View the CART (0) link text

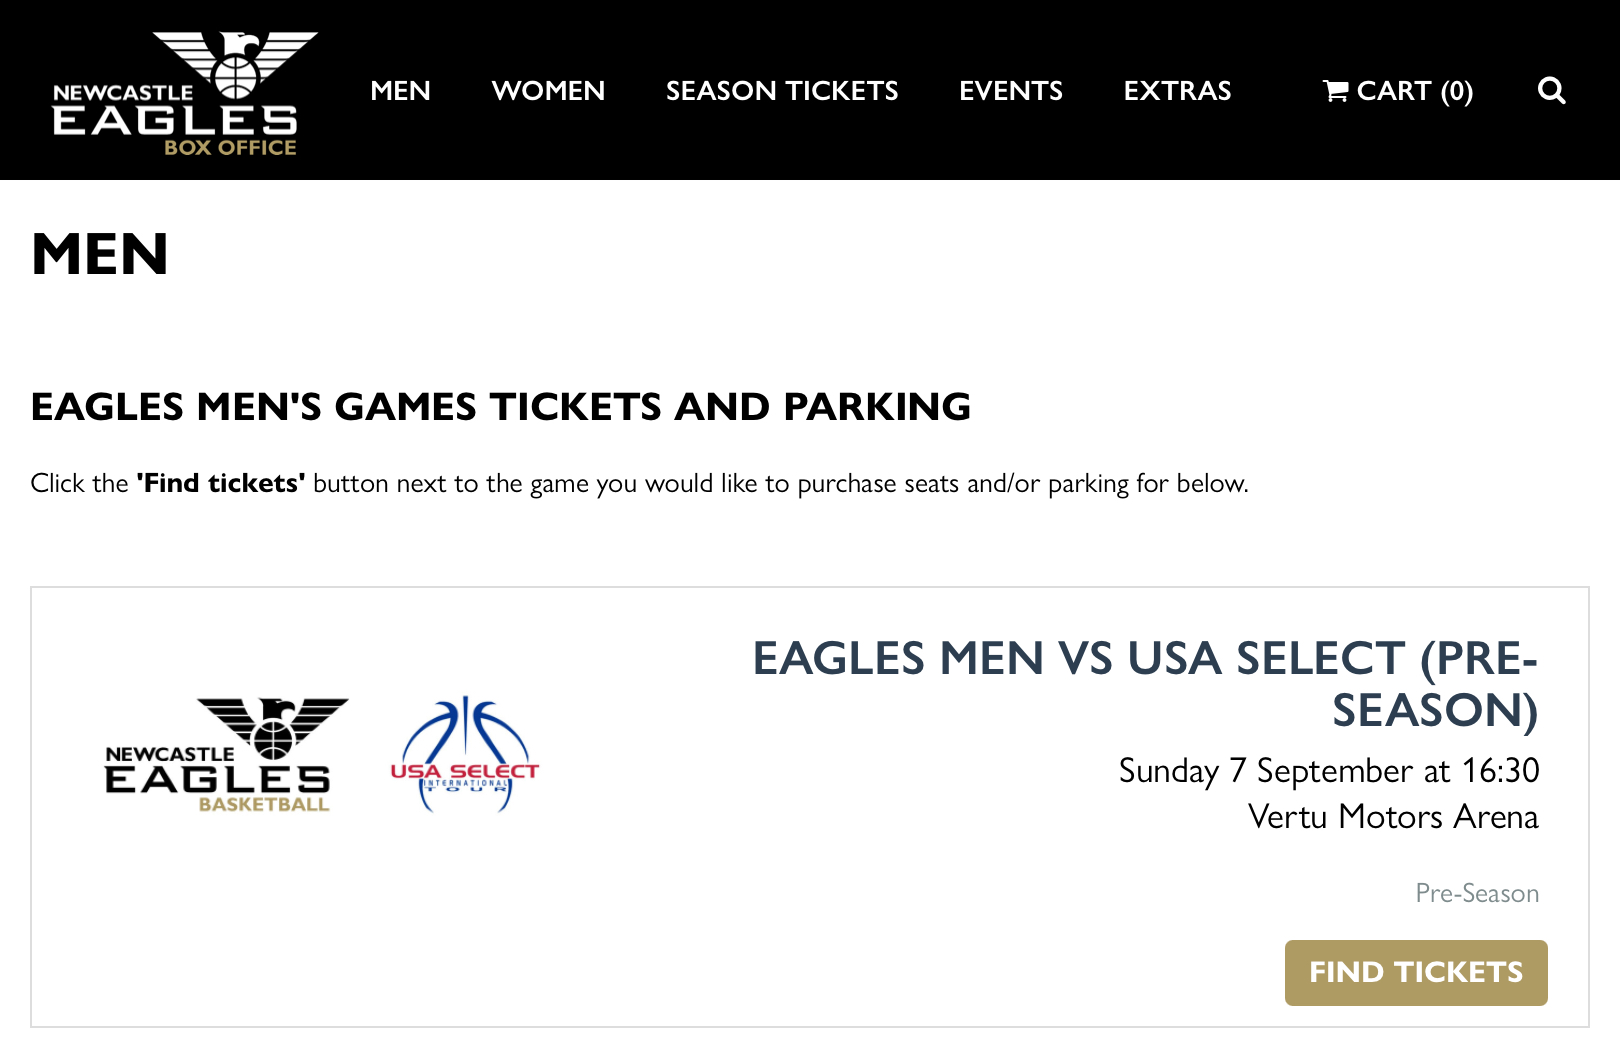1414,91
